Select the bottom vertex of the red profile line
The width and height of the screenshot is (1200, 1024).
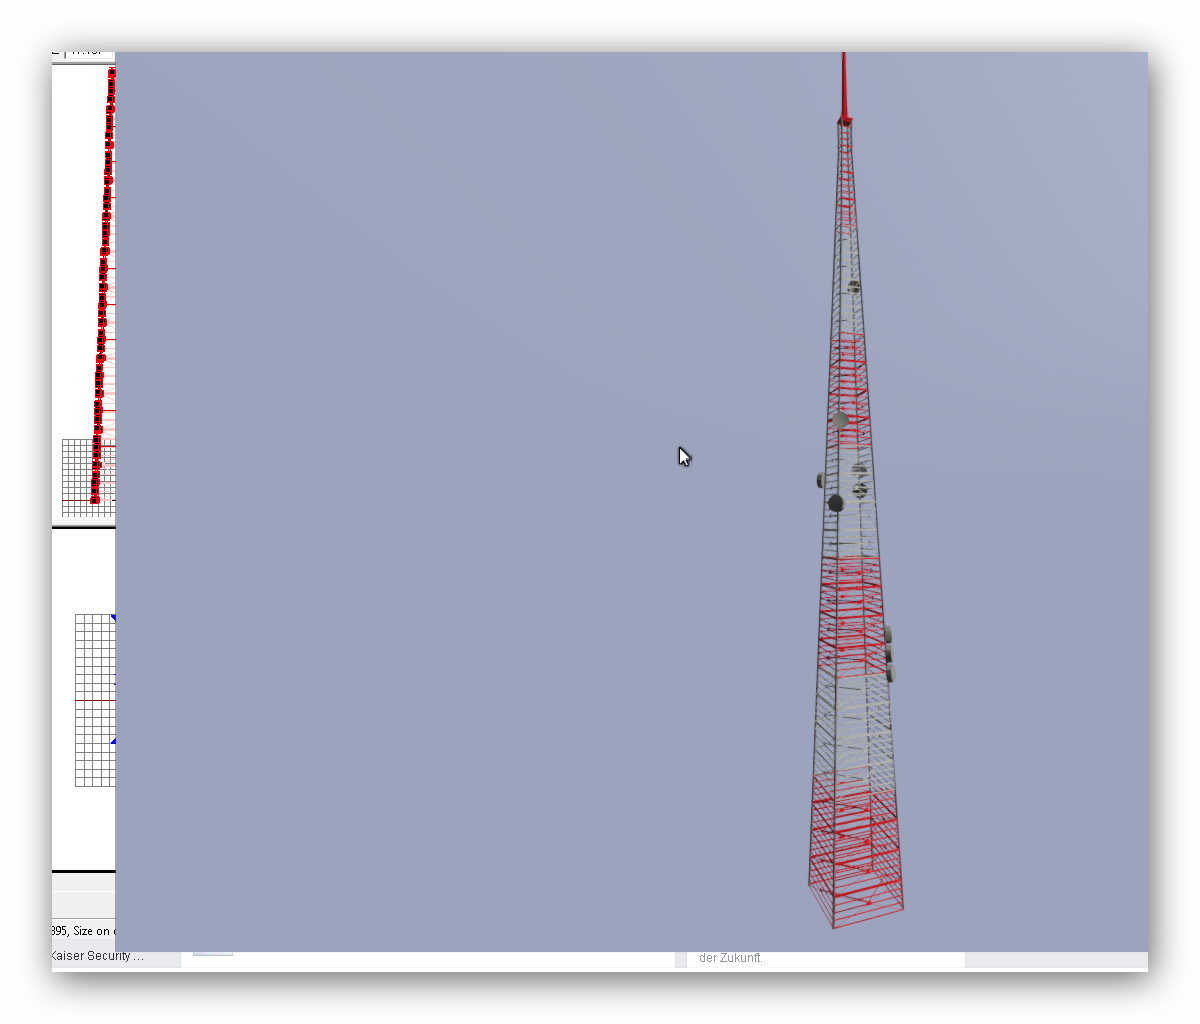[95, 499]
